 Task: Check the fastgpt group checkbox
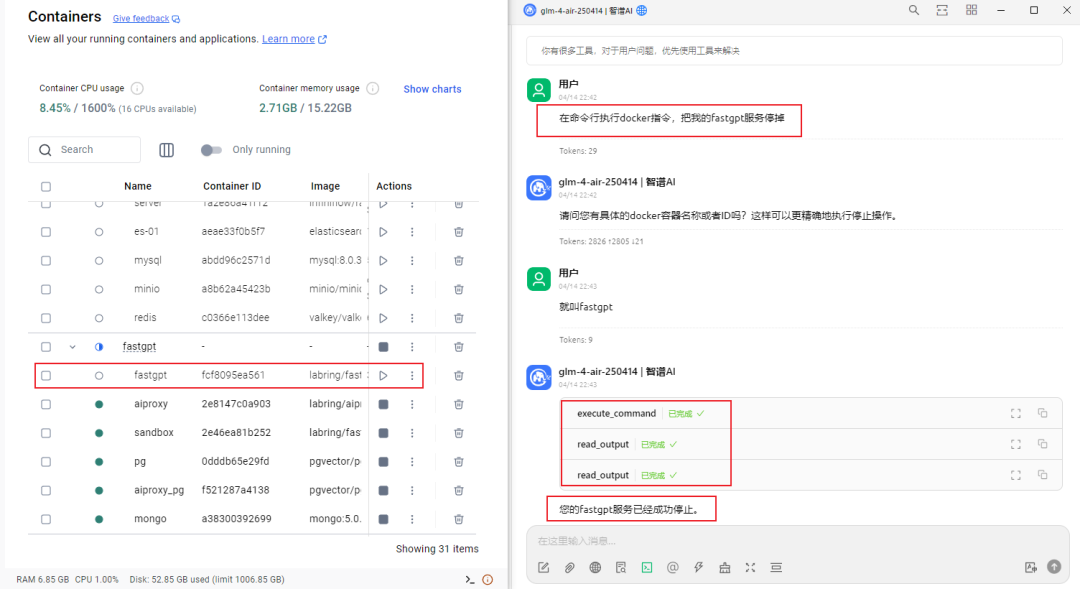point(46,347)
